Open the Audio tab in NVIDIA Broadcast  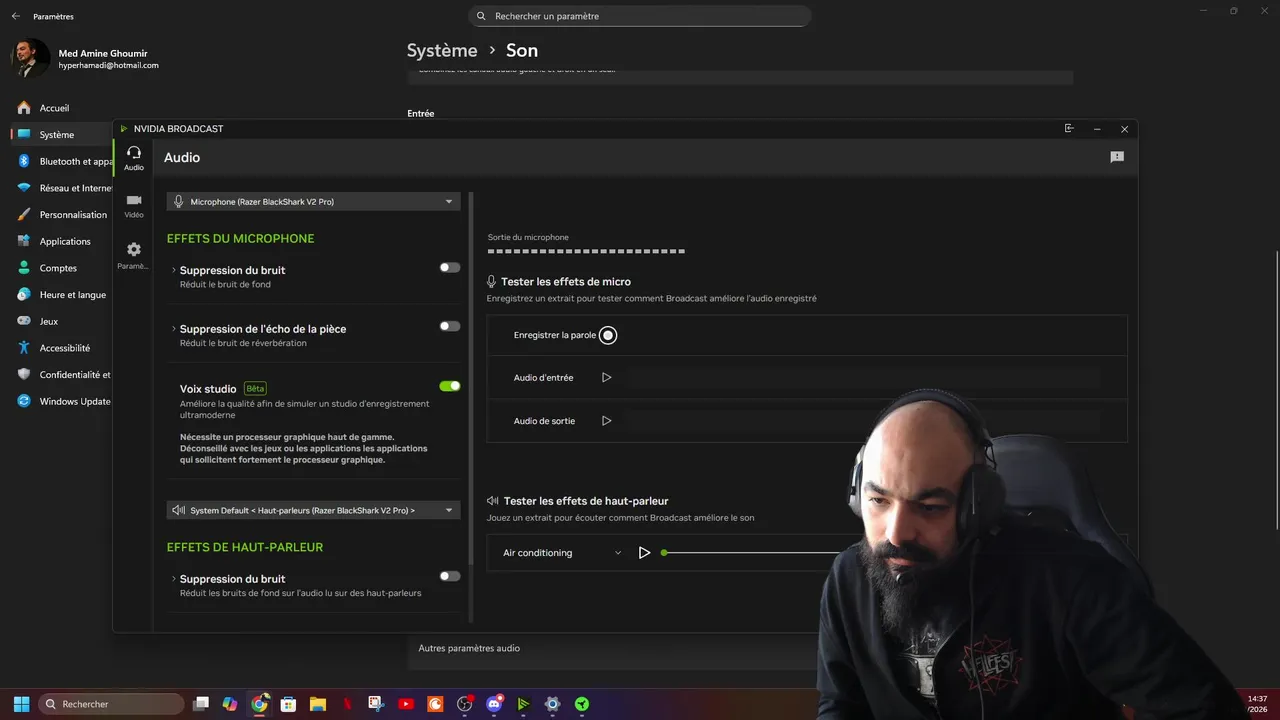pyautogui.click(x=133, y=158)
